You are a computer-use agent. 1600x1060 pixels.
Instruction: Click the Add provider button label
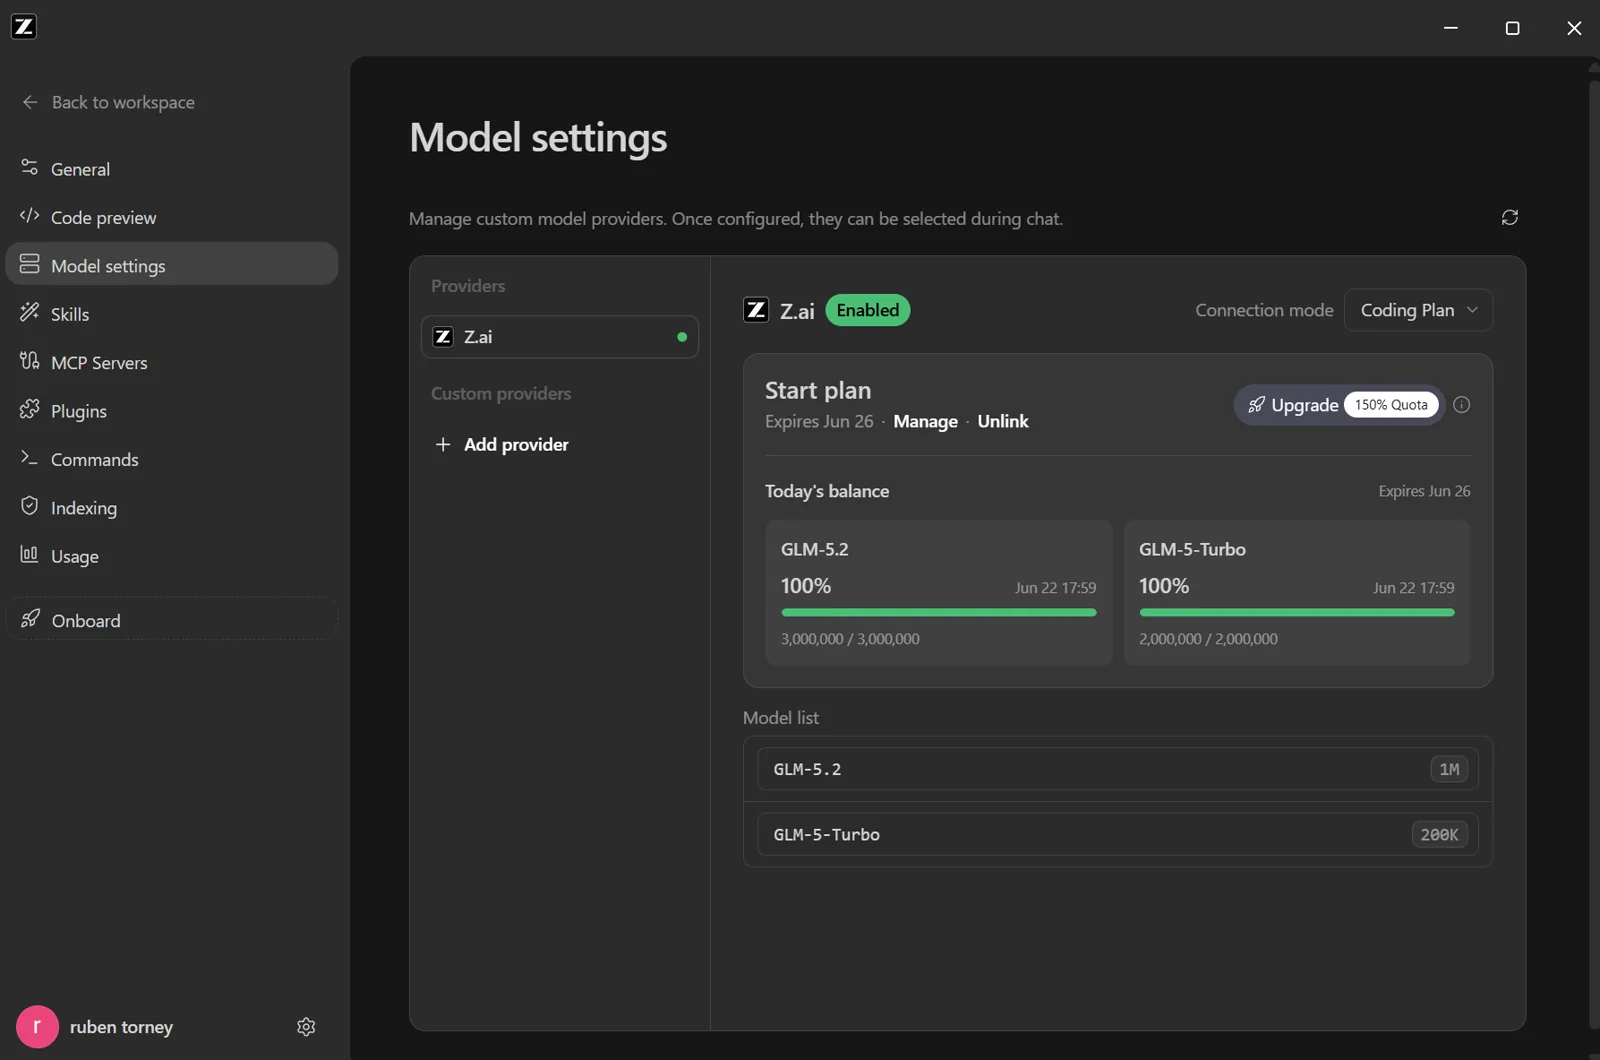(516, 445)
